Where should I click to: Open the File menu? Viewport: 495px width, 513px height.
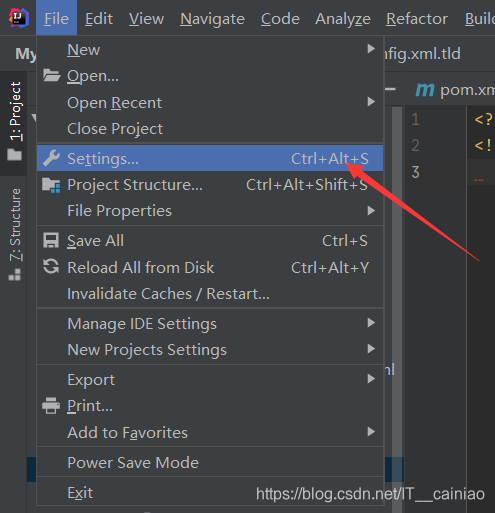tap(56, 18)
